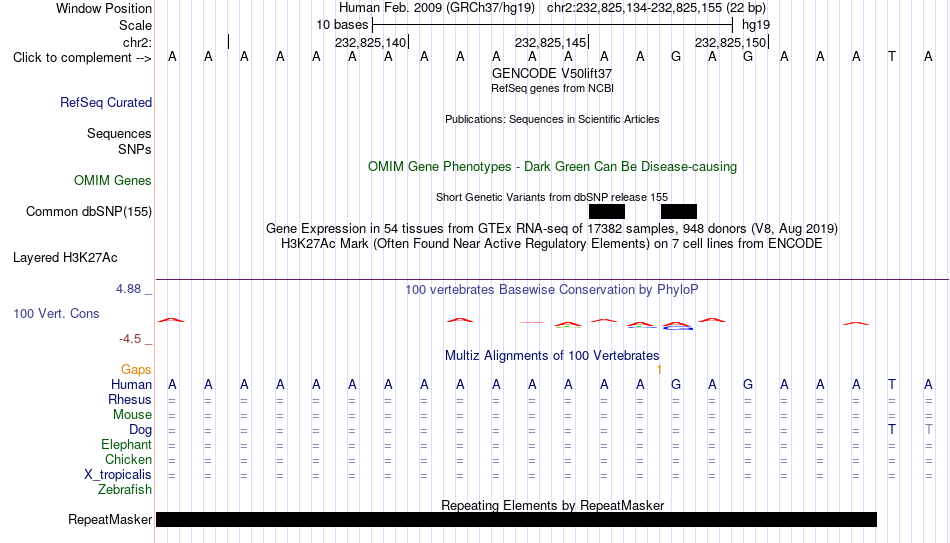Select the Zebrafish alignment row label

[x=125, y=490]
